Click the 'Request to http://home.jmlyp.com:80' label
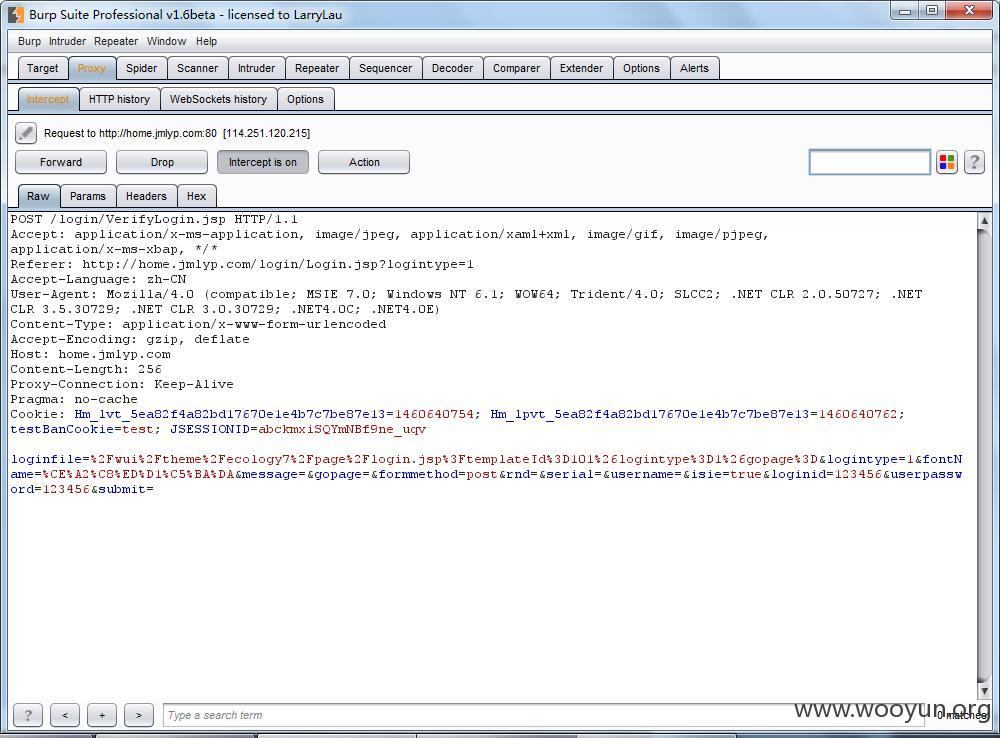The image size is (1000, 738). 130,133
